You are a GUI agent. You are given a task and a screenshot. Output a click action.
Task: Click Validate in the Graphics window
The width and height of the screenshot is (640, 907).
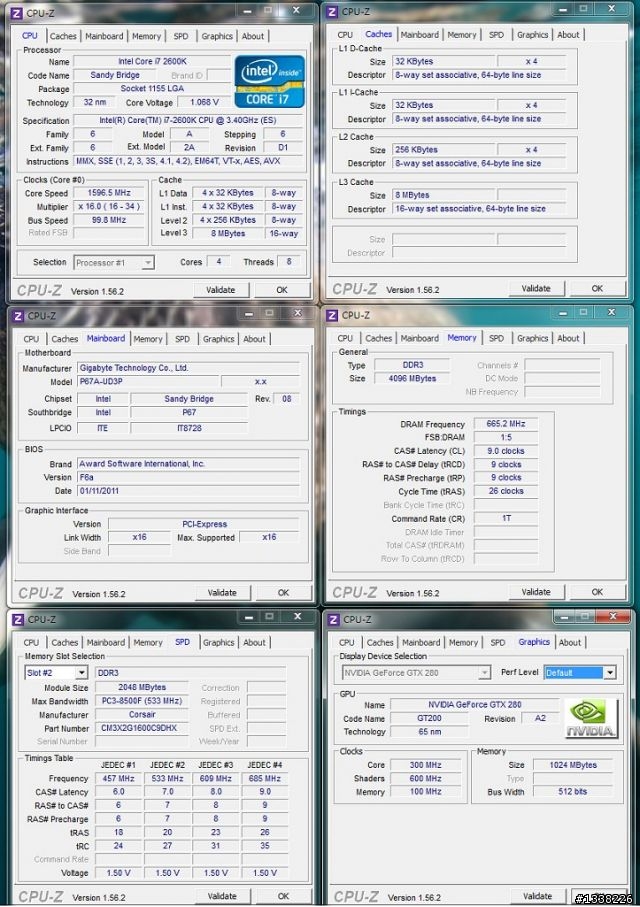pos(538,895)
